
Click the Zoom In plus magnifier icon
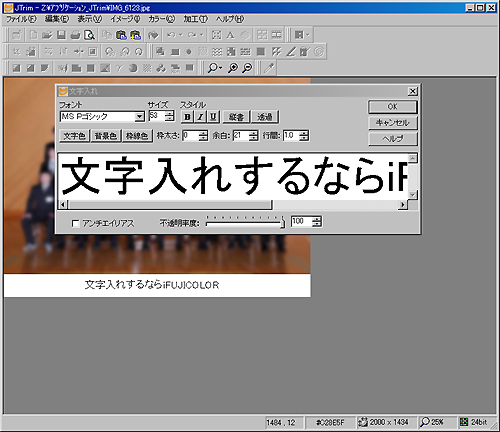pyautogui.click(x=233, y=68)
